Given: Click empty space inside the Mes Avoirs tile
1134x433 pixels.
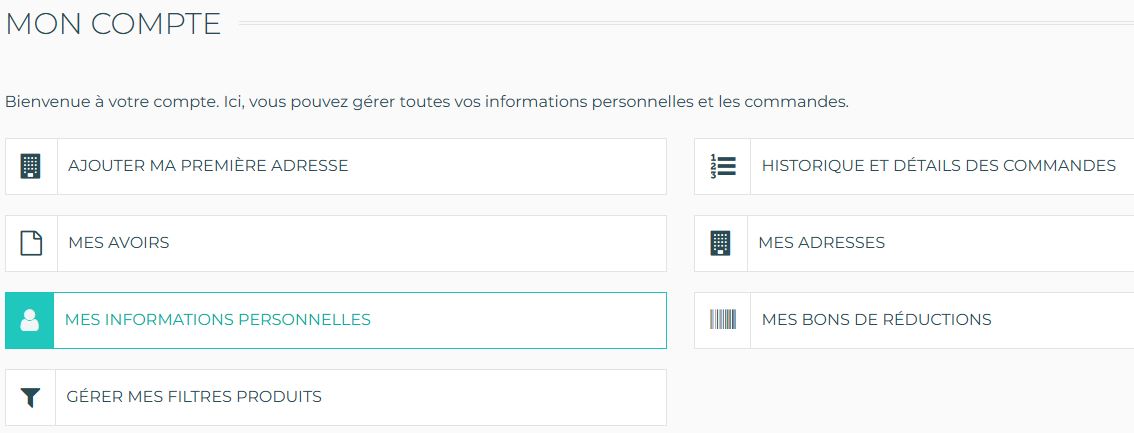Looking at the screenshot, I should pyautogui.click(x=450, y=243).
